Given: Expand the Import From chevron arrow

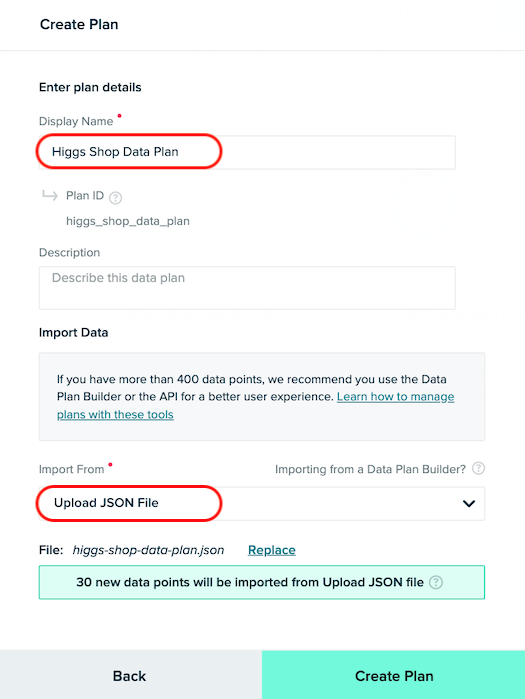Looking at the screenshot, I should 469,504.
